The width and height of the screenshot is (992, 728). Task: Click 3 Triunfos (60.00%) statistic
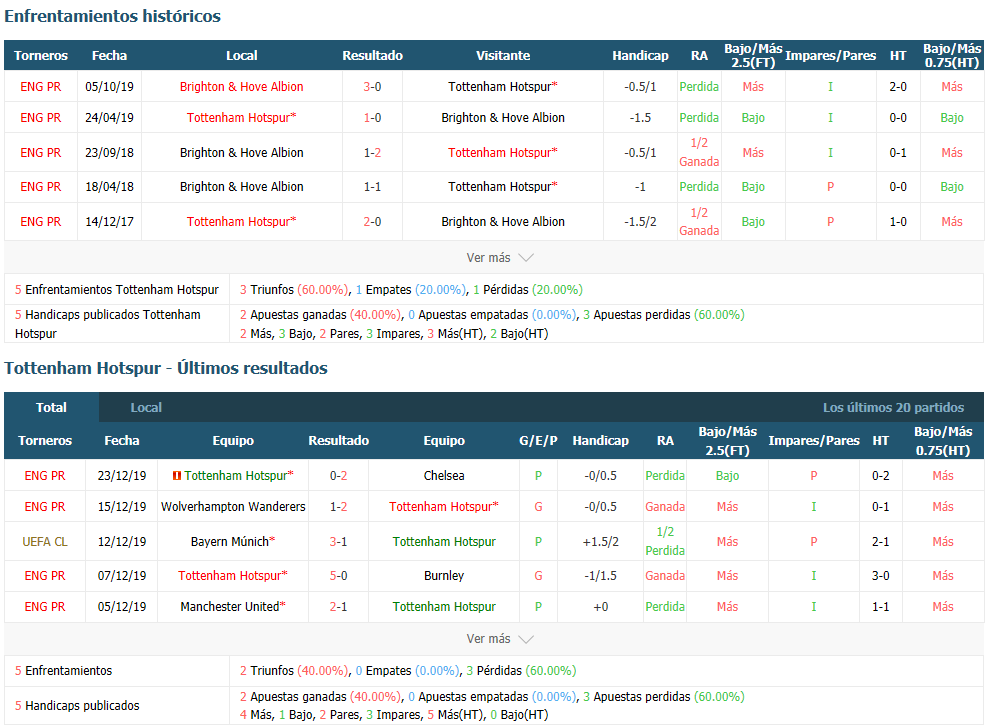294,290
